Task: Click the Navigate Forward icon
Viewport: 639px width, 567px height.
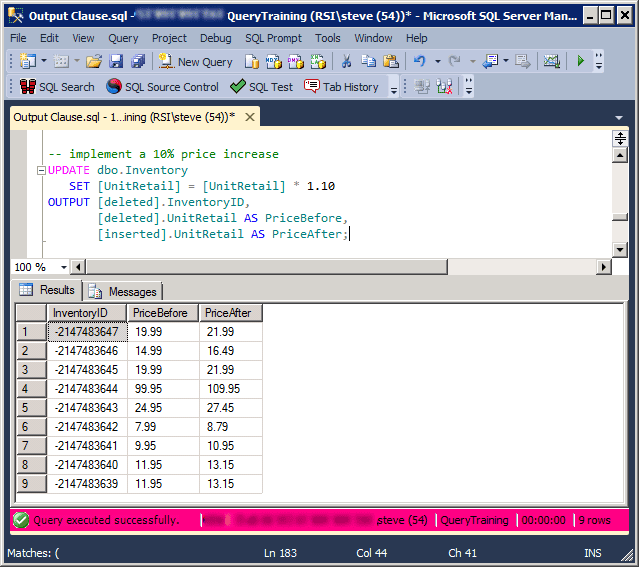Action: pos(522,62)
